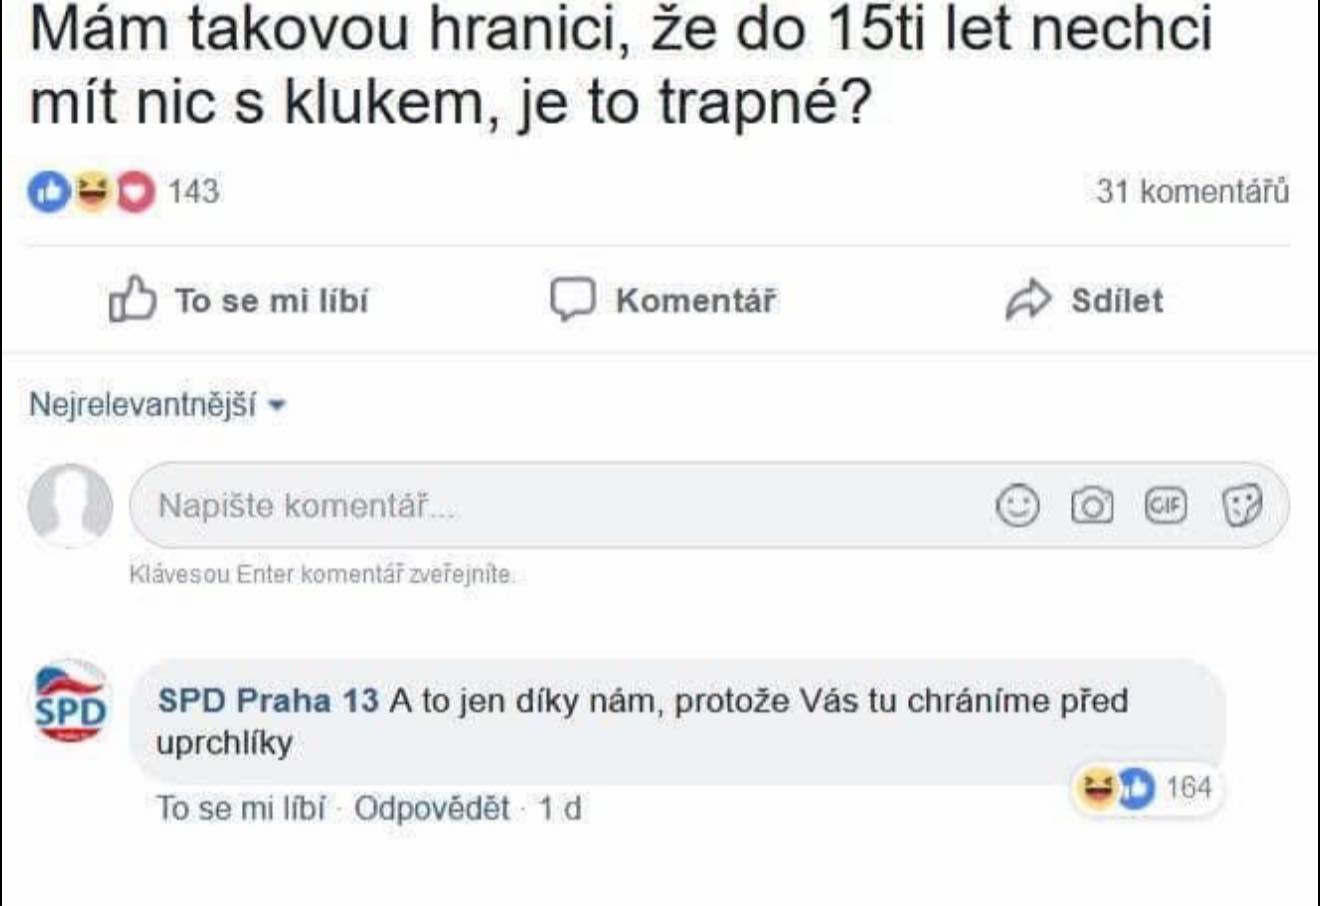Open the SPD Praha 13 profile name
Image resolution: width=1320 pixels, height=906 pixels.
pos(268,700)
